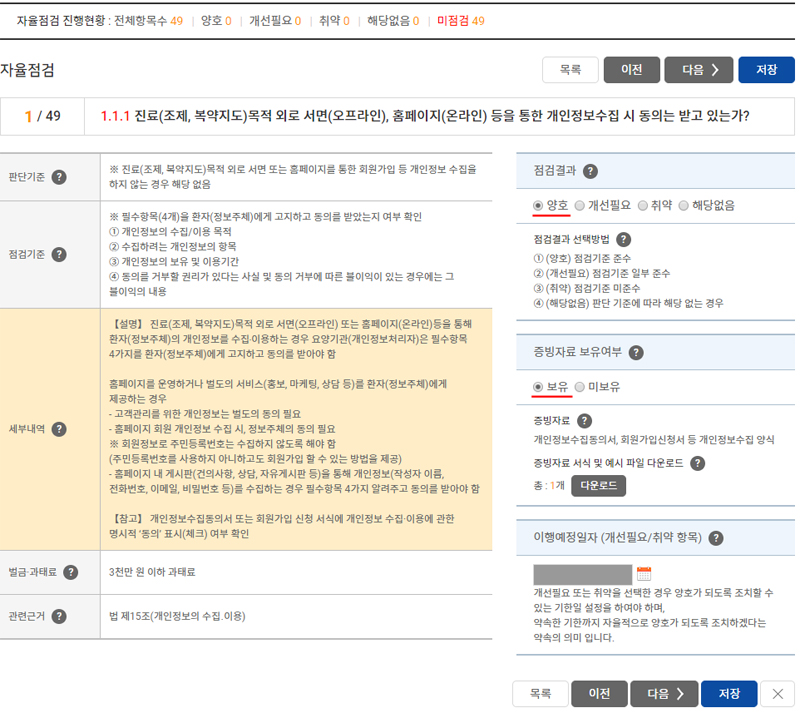Click help icon next to 점검기준
Viewport: 800px width, 713px height.
(x=59, y=255)
